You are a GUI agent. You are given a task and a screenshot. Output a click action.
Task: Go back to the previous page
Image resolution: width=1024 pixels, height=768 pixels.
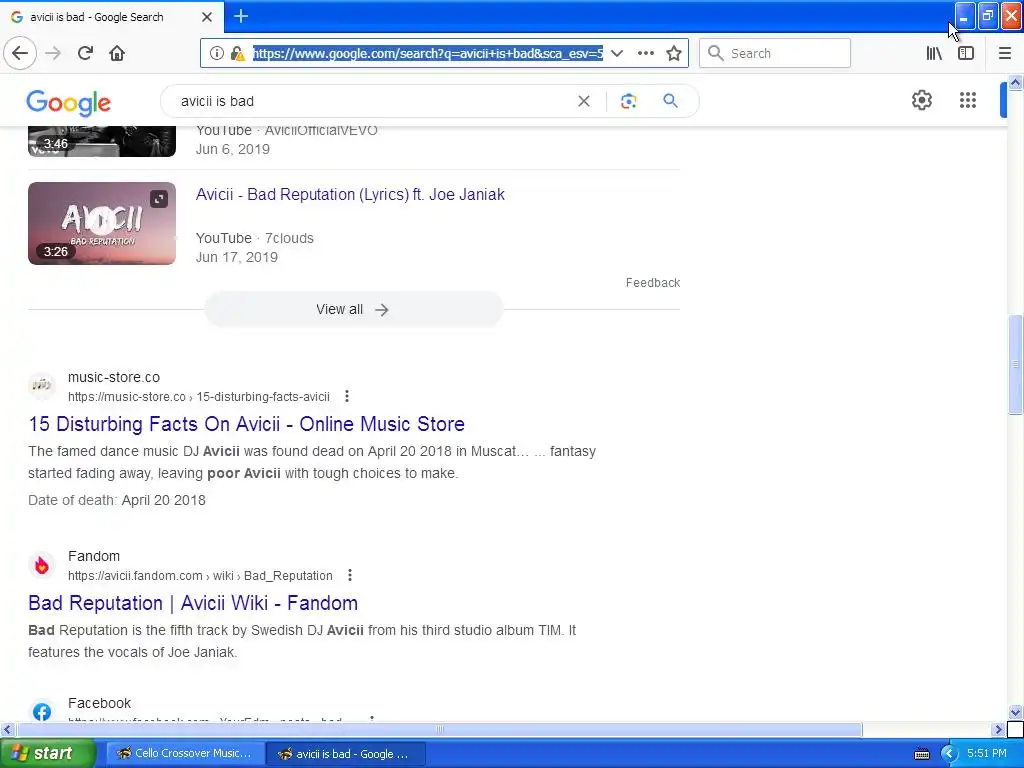point(20,53)
